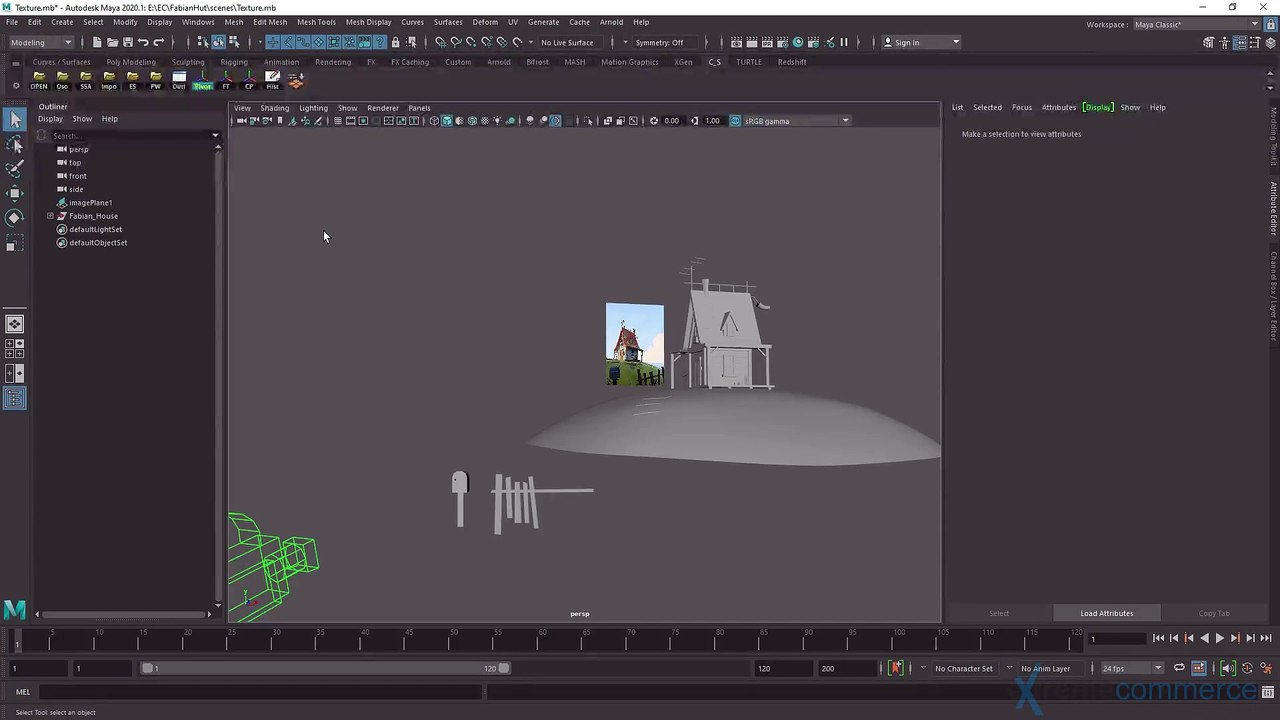
Task: Open the sRGB gamma view transform dropdown
Action: 797,121
